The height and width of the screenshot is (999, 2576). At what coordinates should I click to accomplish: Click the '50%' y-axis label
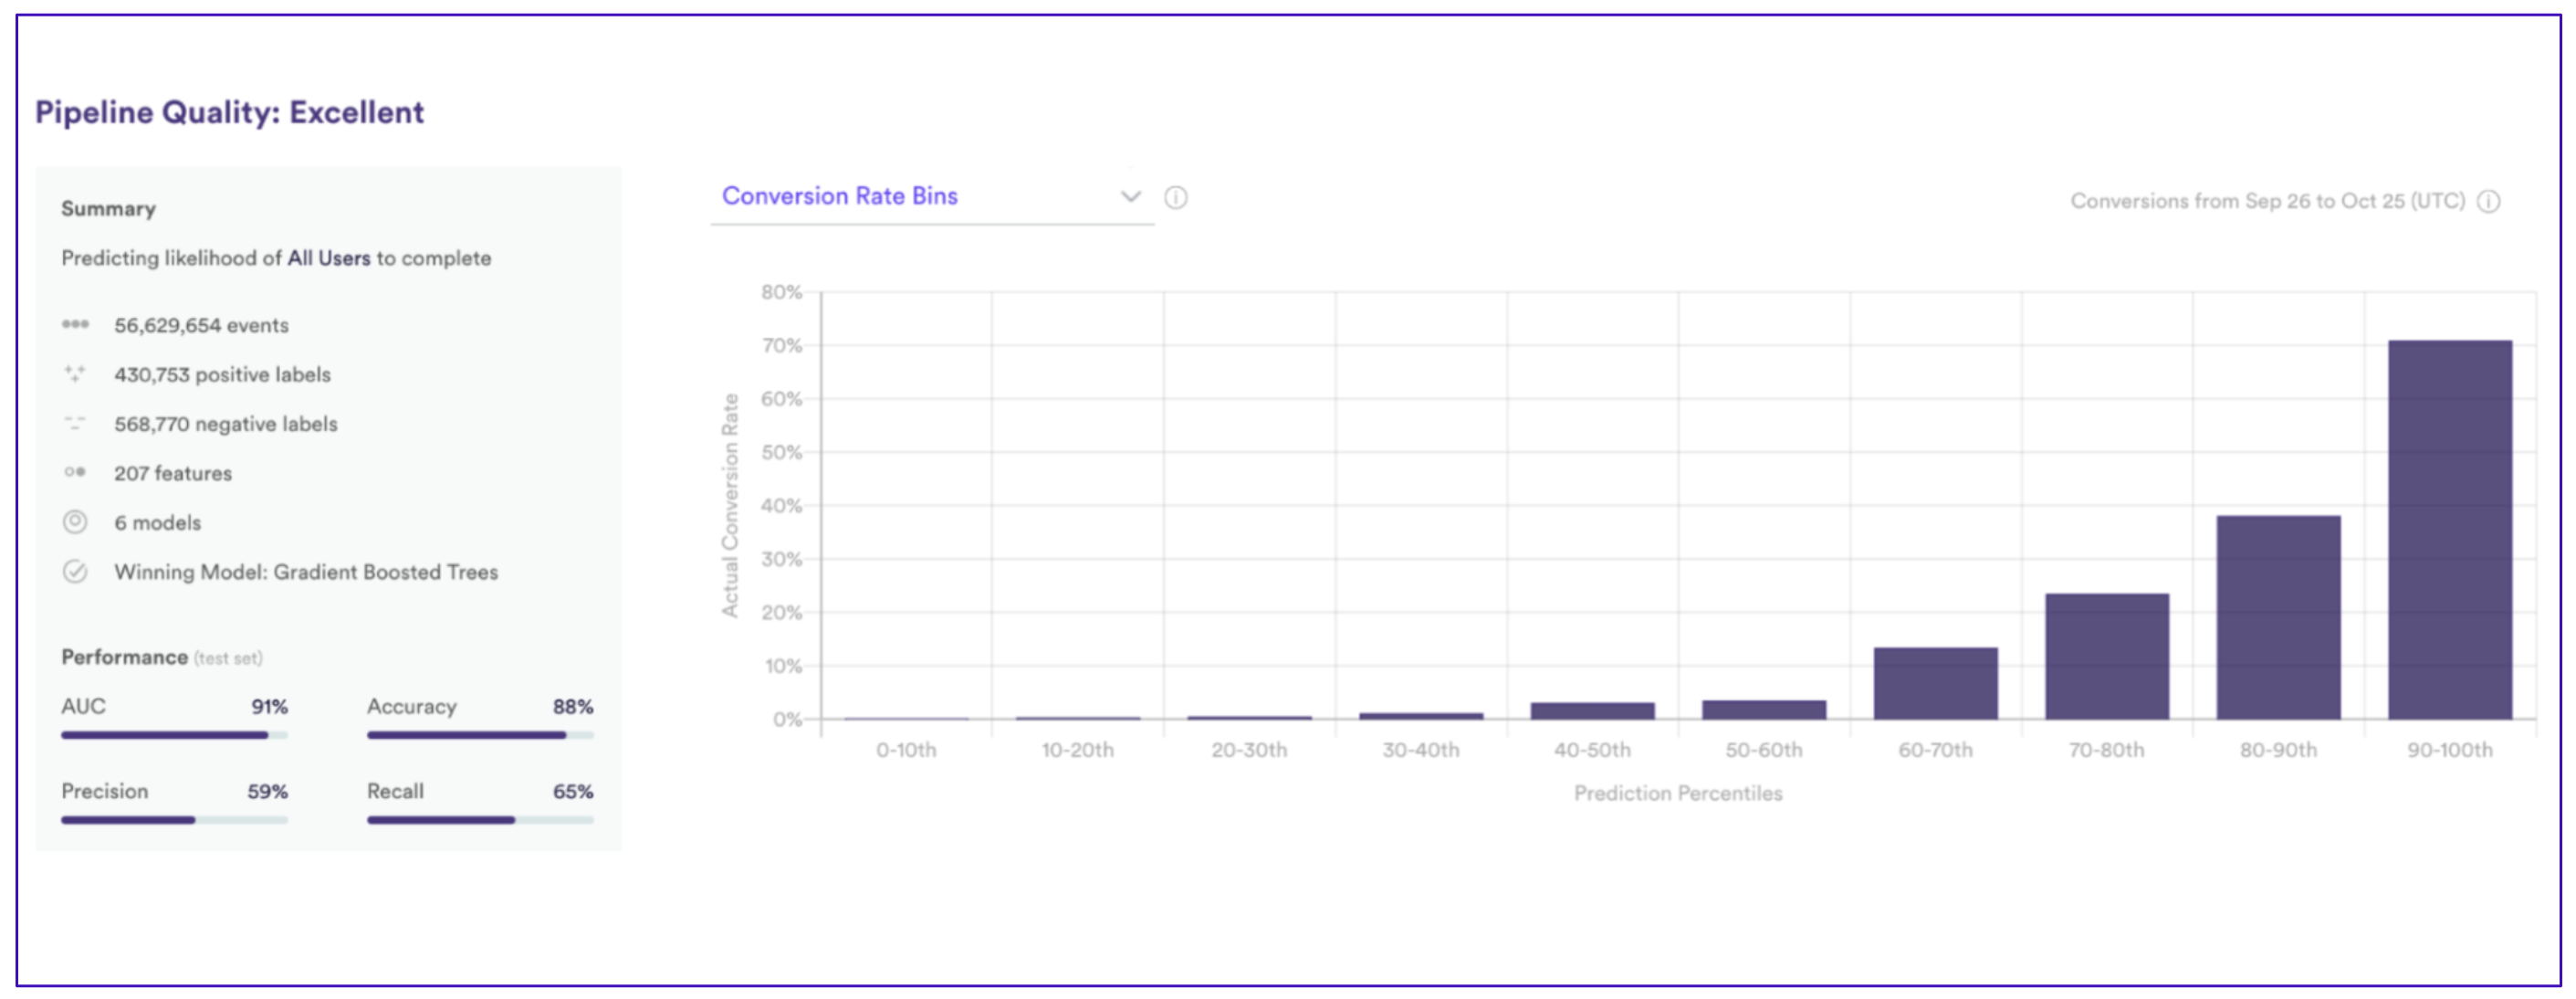(x=781, y=452)
